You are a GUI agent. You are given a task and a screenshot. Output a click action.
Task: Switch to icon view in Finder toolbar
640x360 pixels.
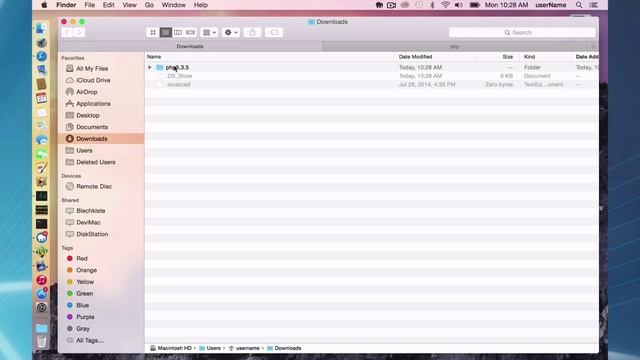pos(153,32)
